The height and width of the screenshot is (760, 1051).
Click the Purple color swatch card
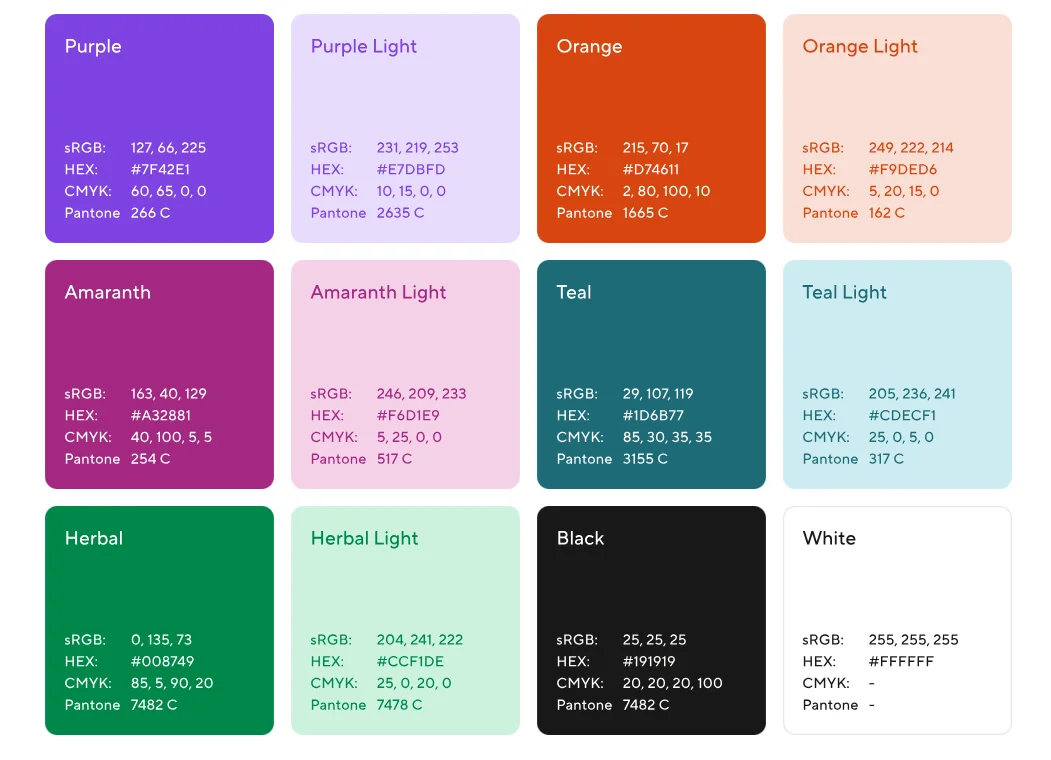click(159, 100)
